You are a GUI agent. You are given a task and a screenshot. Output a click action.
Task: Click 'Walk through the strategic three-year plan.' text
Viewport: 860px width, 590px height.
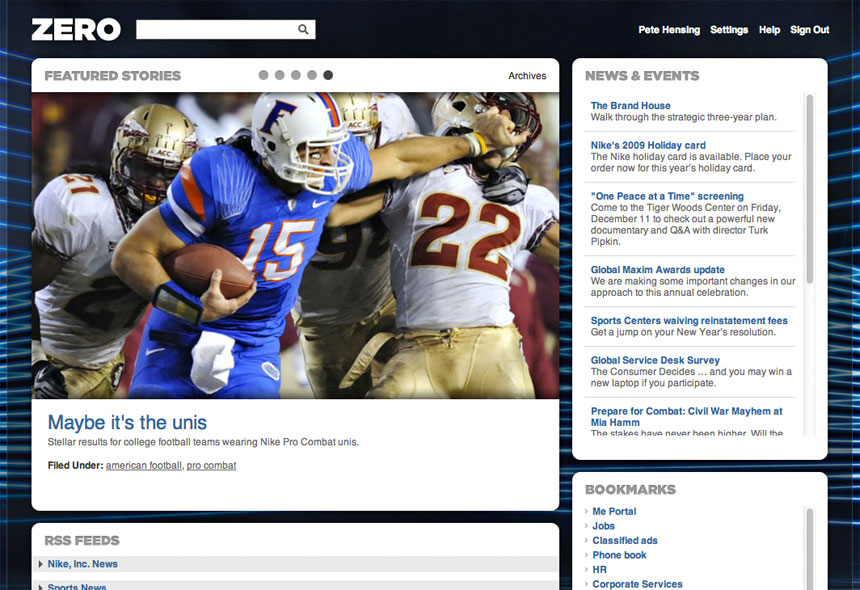pyautogui.click(x=683, y=117)
